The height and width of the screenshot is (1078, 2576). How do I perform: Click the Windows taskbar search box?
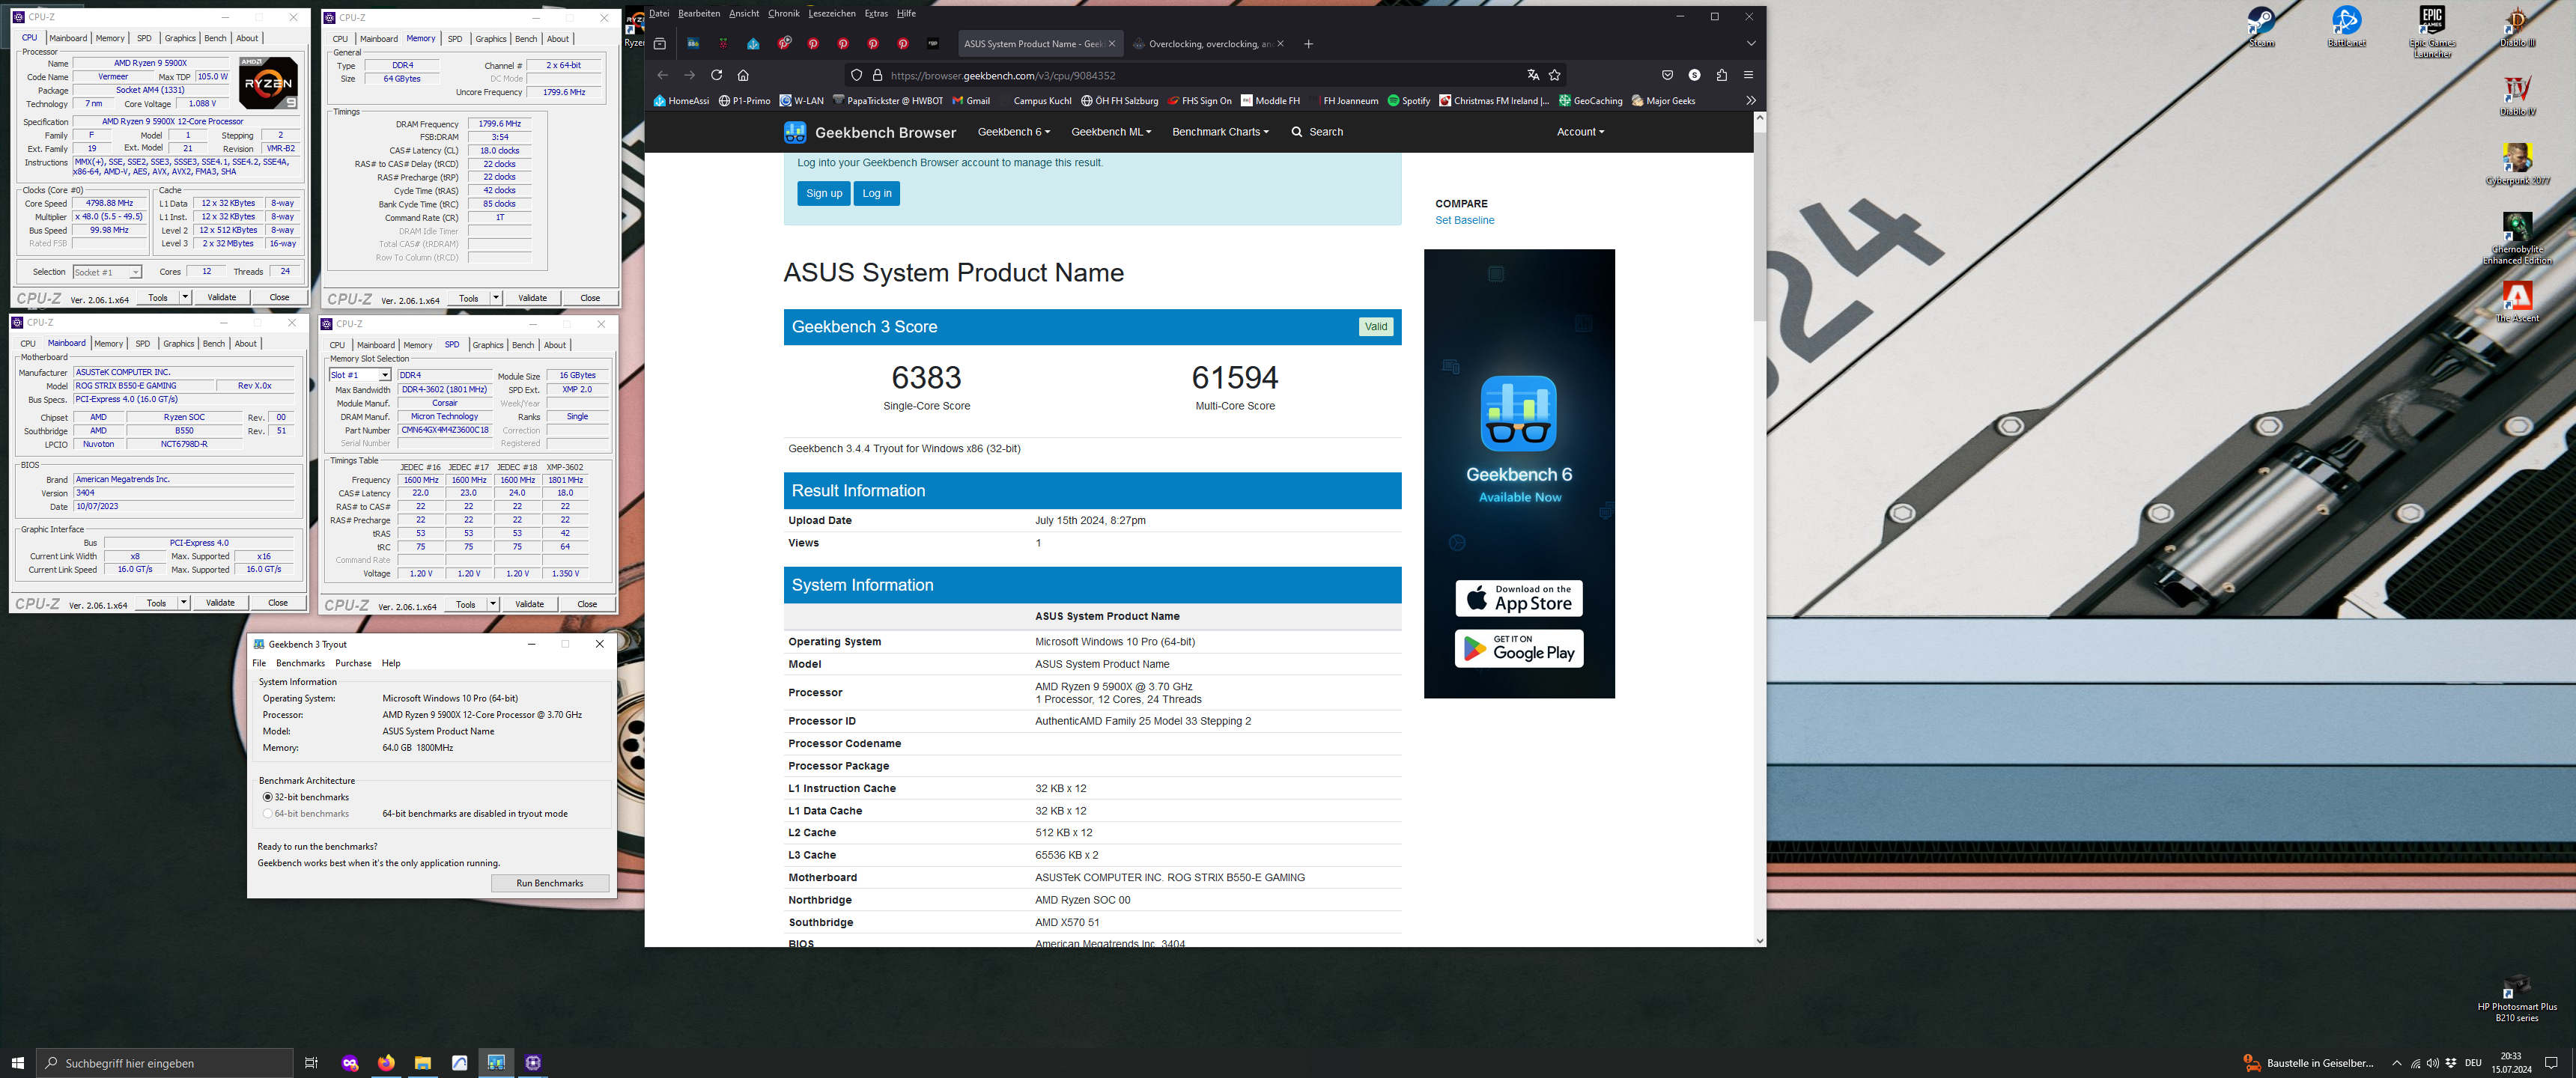tap(165, 1063)
